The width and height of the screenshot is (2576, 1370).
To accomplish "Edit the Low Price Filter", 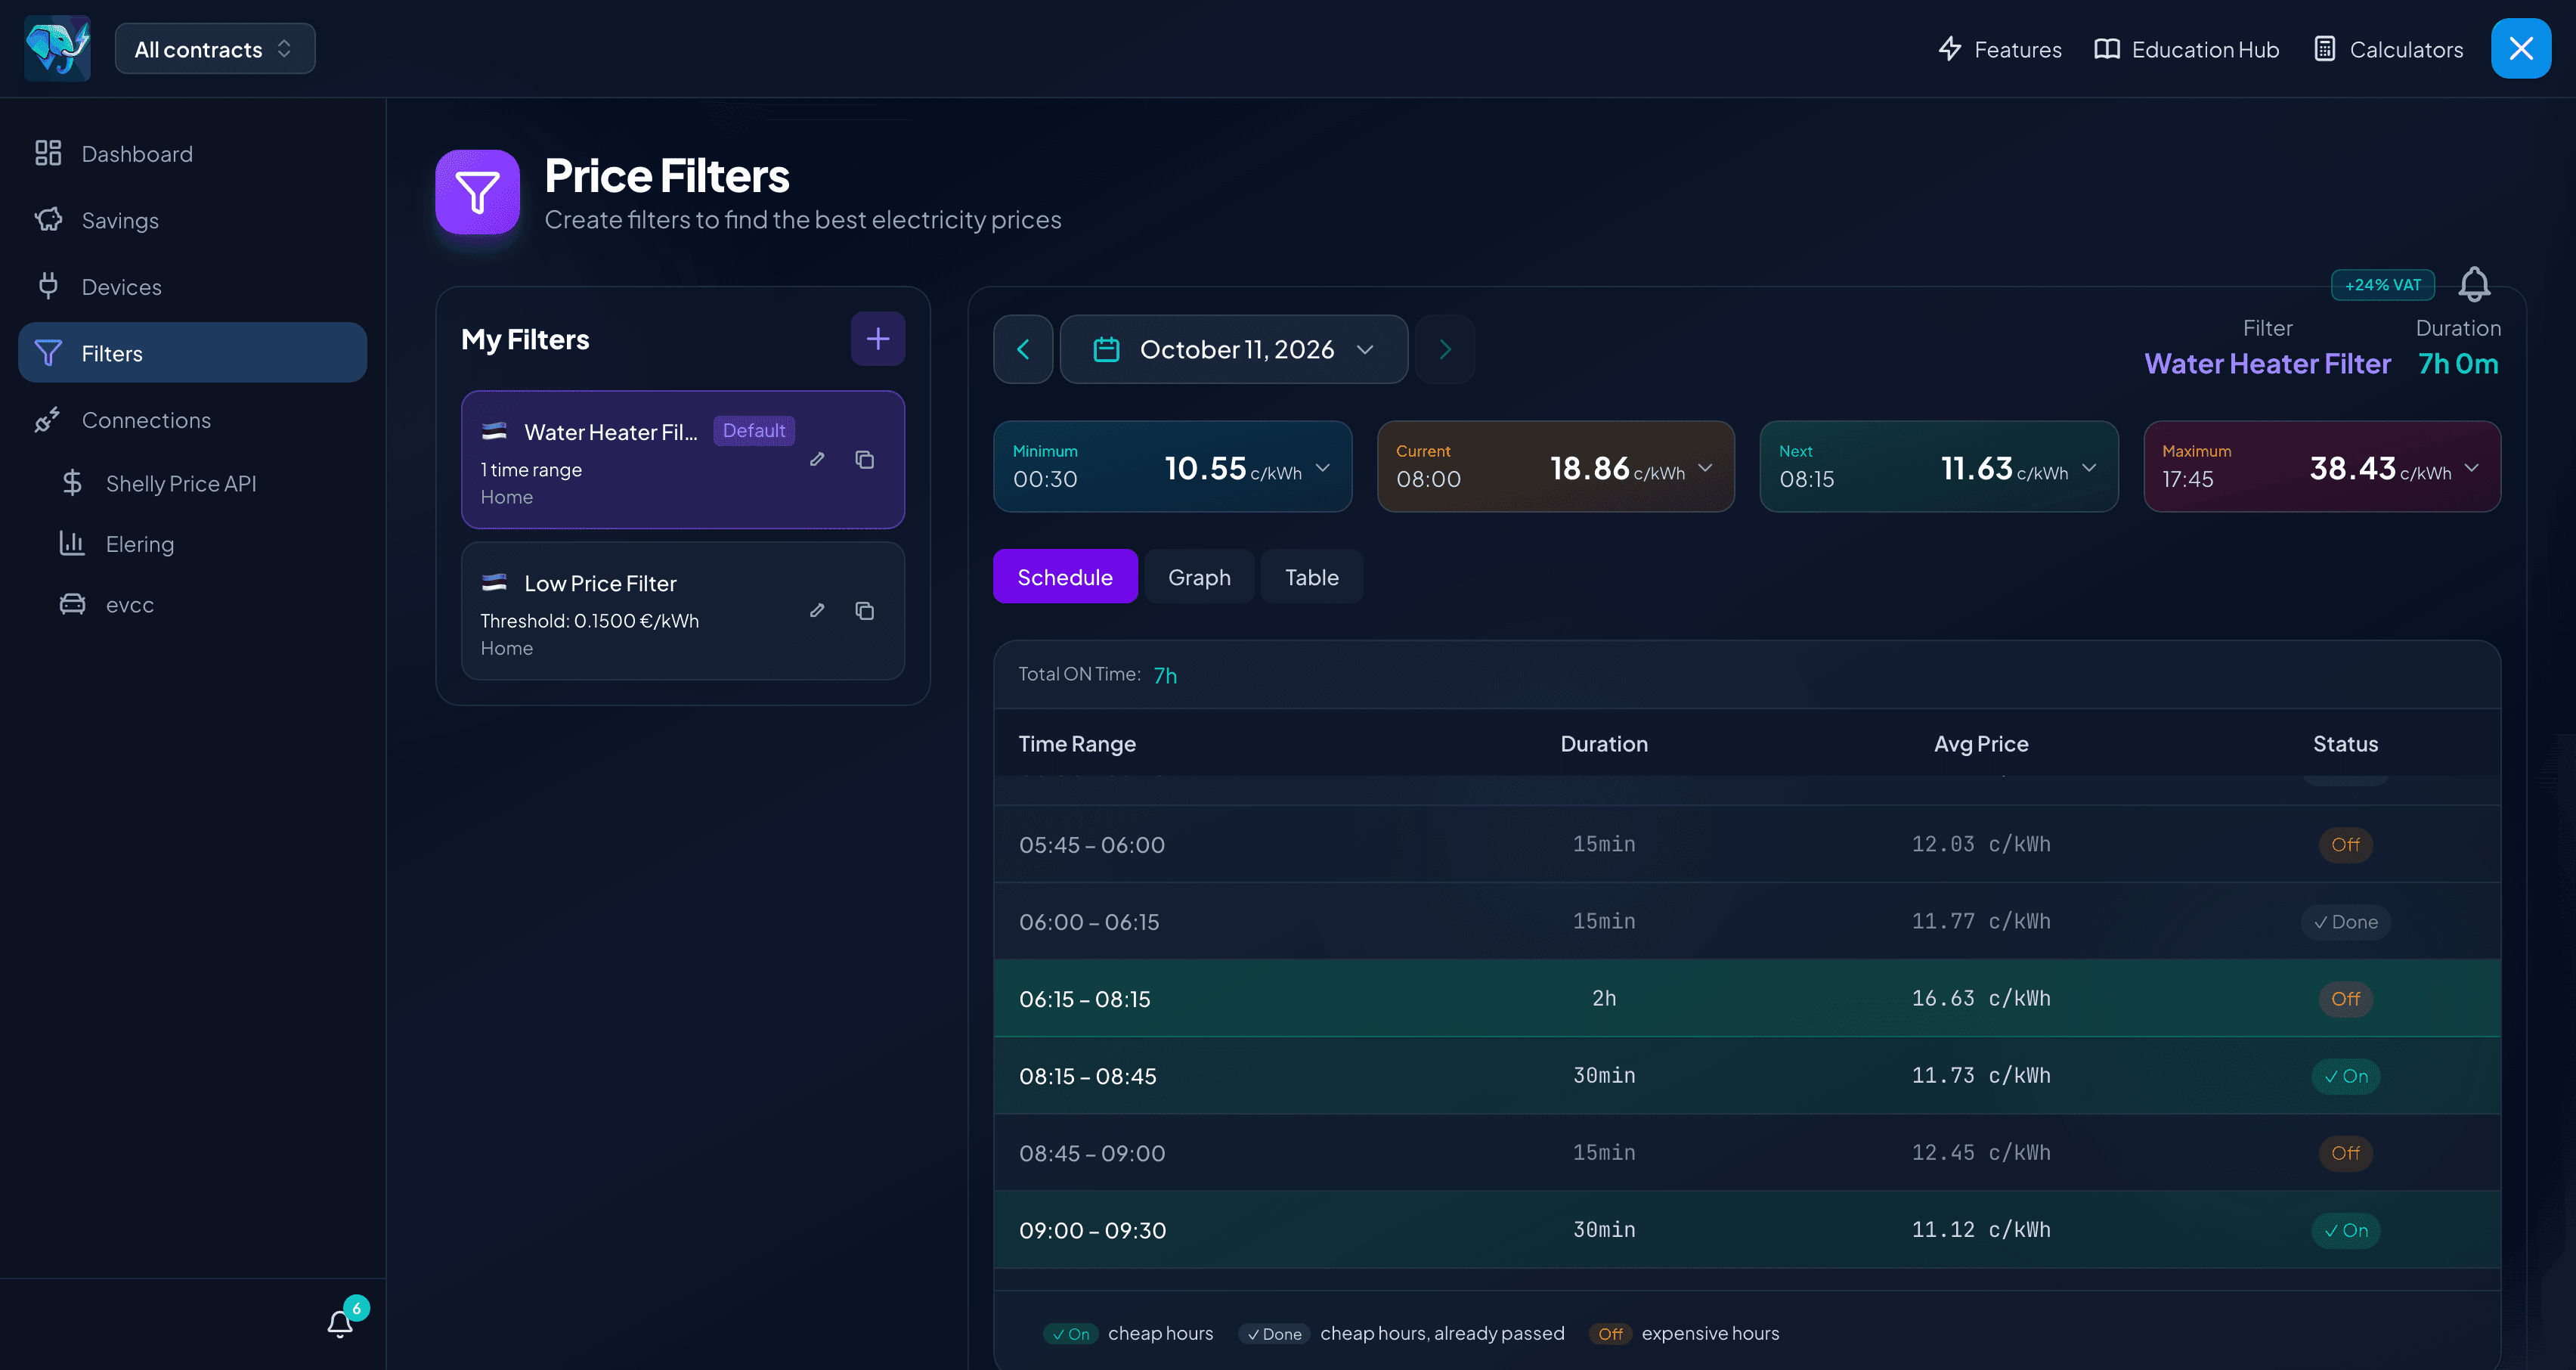I will (817, 610).
